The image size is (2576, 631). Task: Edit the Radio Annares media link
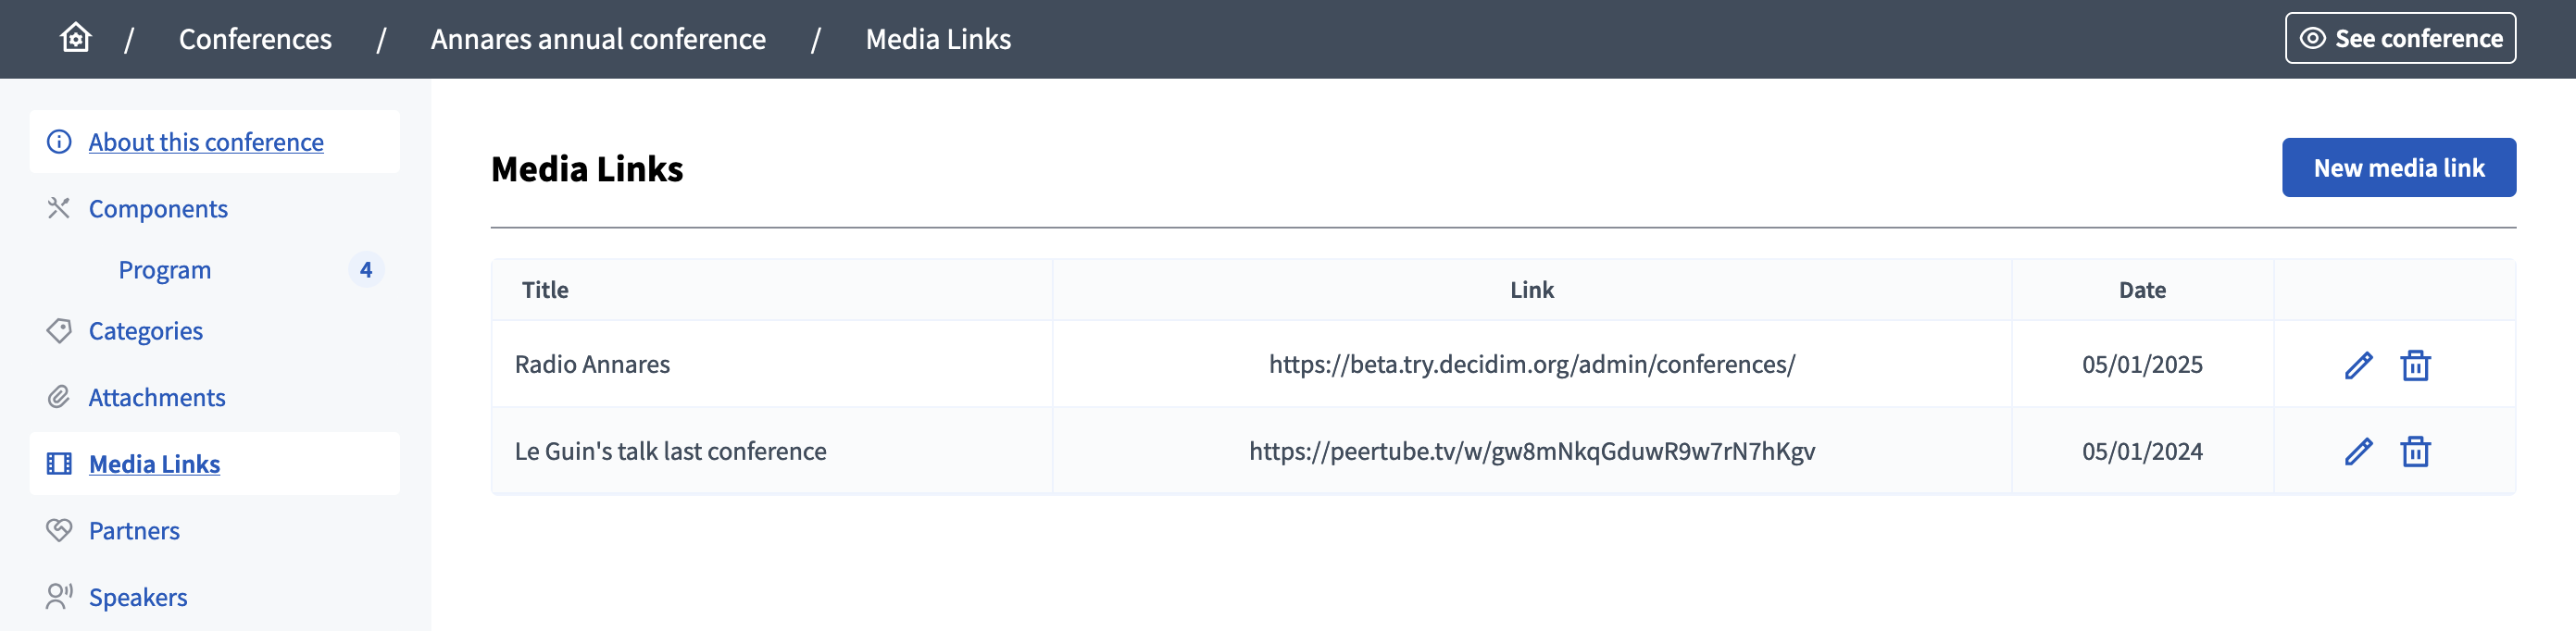2358,365
